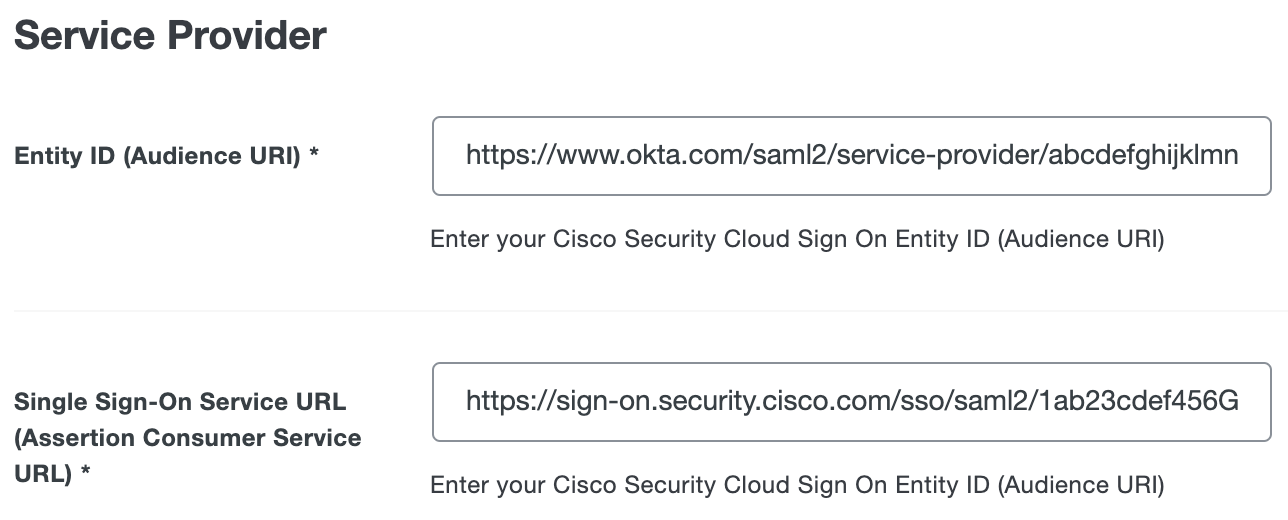Screen dimensions: 1288x520
Task: Click the Entity ID (Audience URI) input field
Action: click(852, 156)
